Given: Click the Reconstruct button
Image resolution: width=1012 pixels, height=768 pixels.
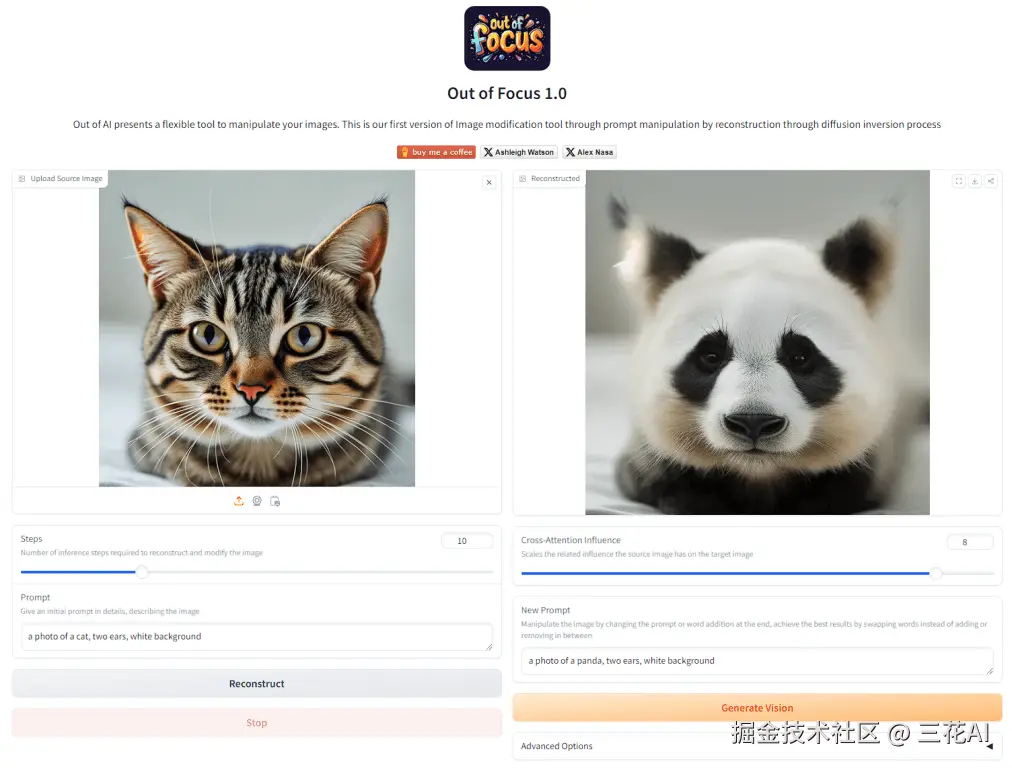Looking at the screenshot, I should point(257,683).
